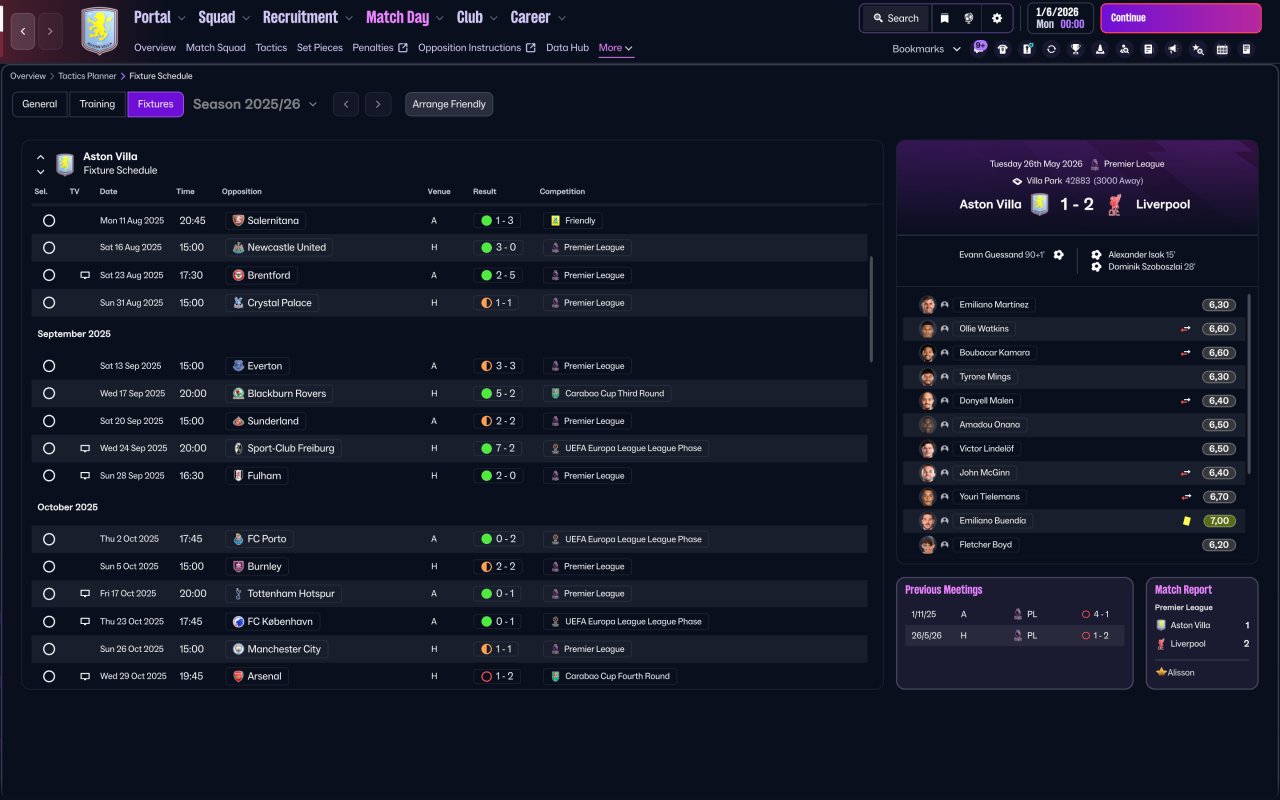Select the Blackburn Rovers fixture radio button

coord(49,394)
